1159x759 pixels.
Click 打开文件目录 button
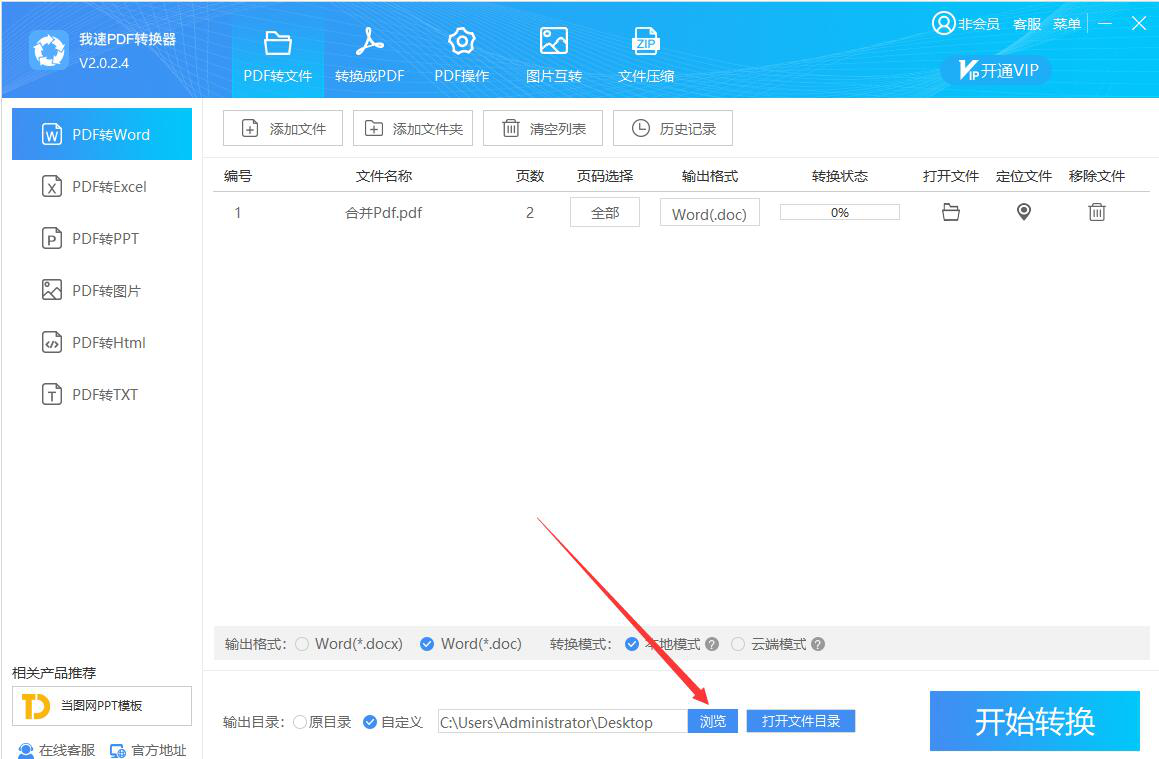pyautogui.click(x=801, y=721)
